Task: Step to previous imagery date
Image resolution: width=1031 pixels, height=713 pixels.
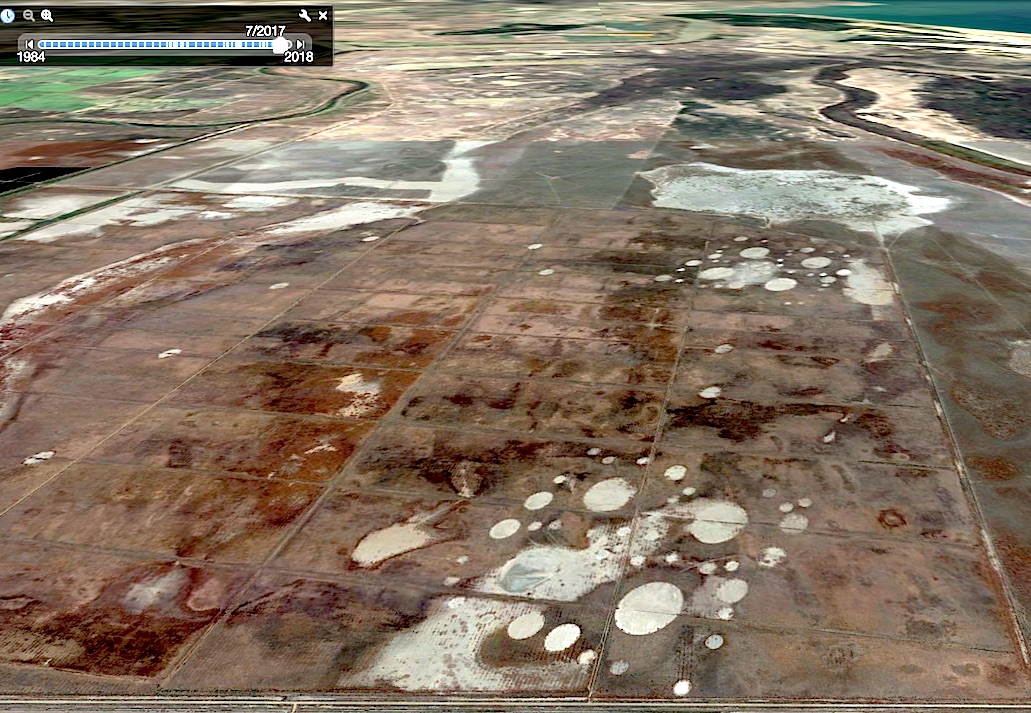Action: 29,44
